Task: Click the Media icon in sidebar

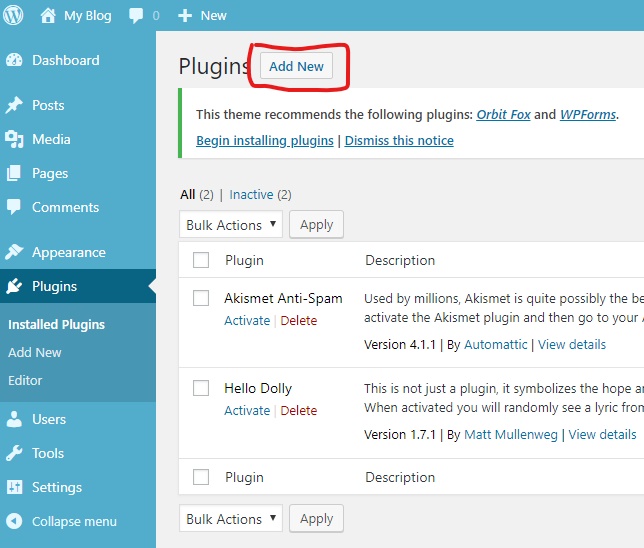Action: click(x=14, y=139)
